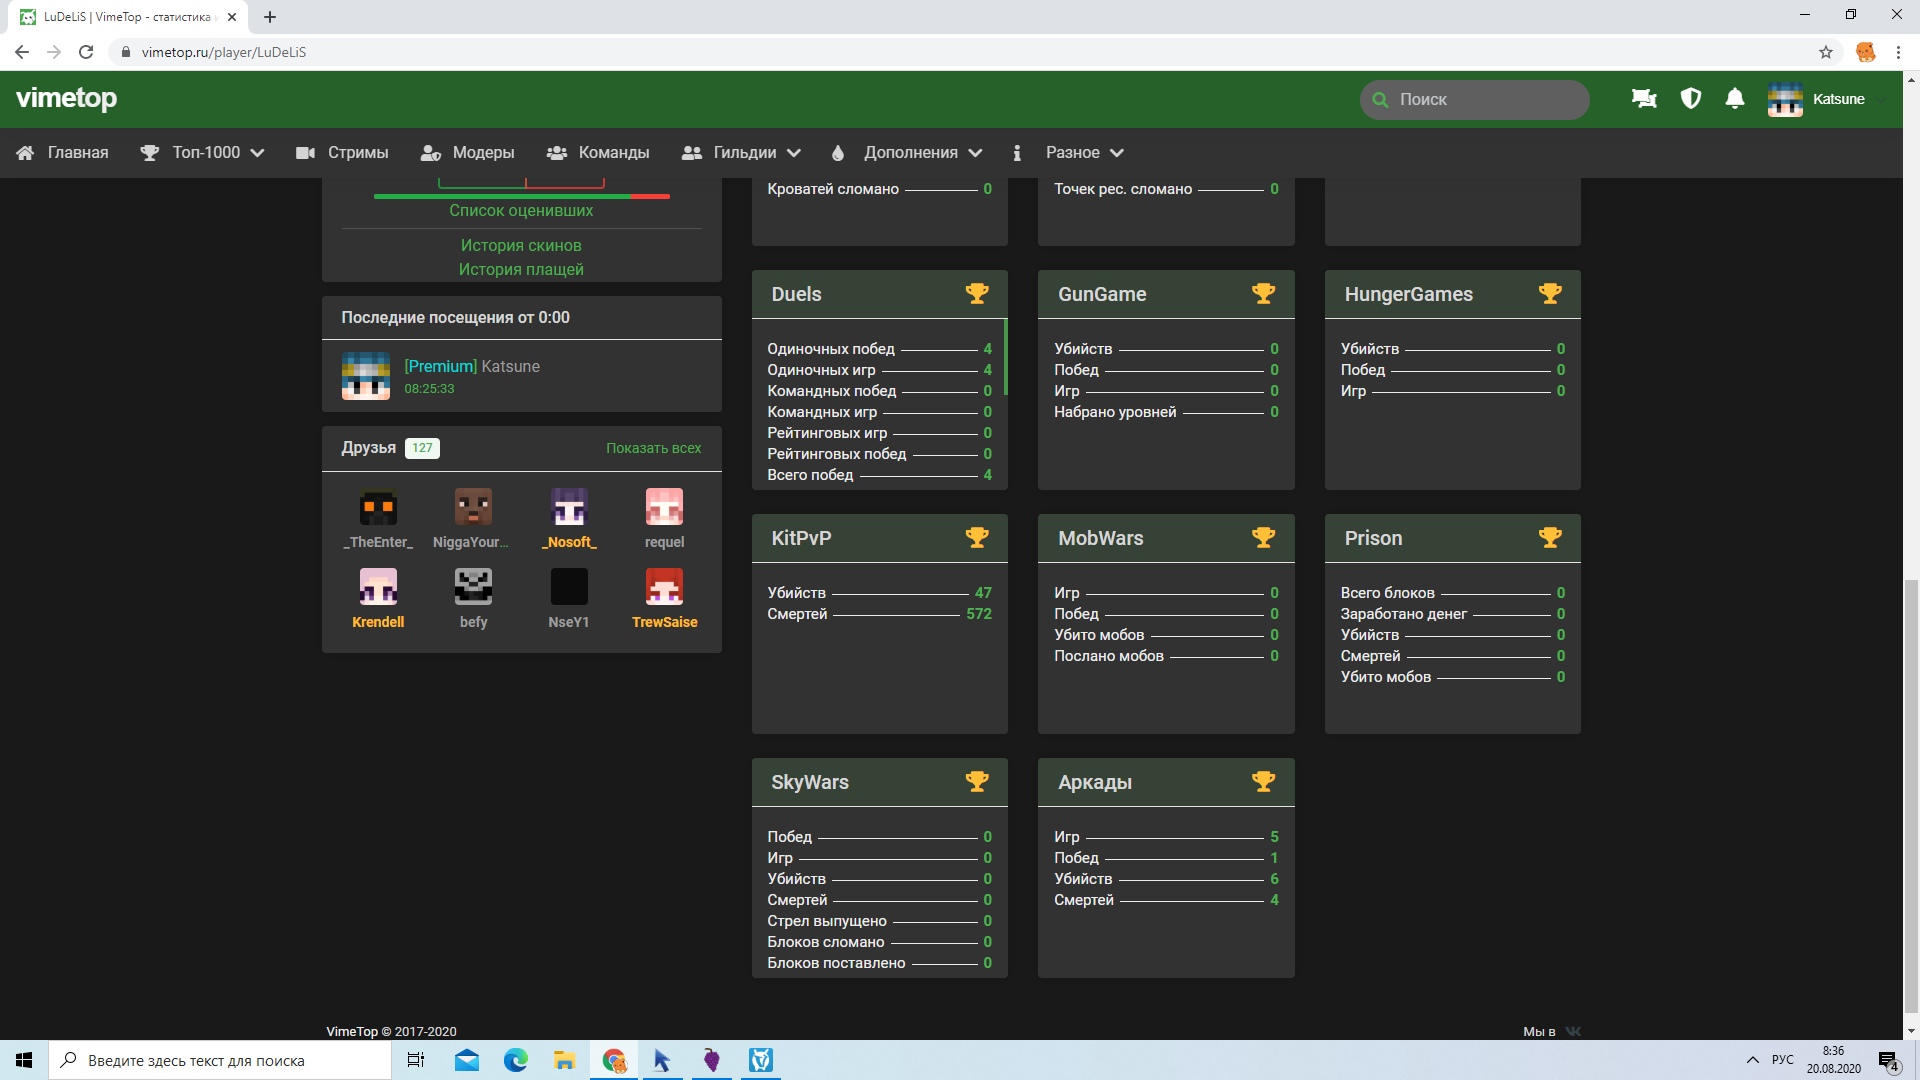Switch keyboard language РУС indicator
Image resolution: width=1920 pixels, height=1080 pixels.
tap(1782, 1060)
